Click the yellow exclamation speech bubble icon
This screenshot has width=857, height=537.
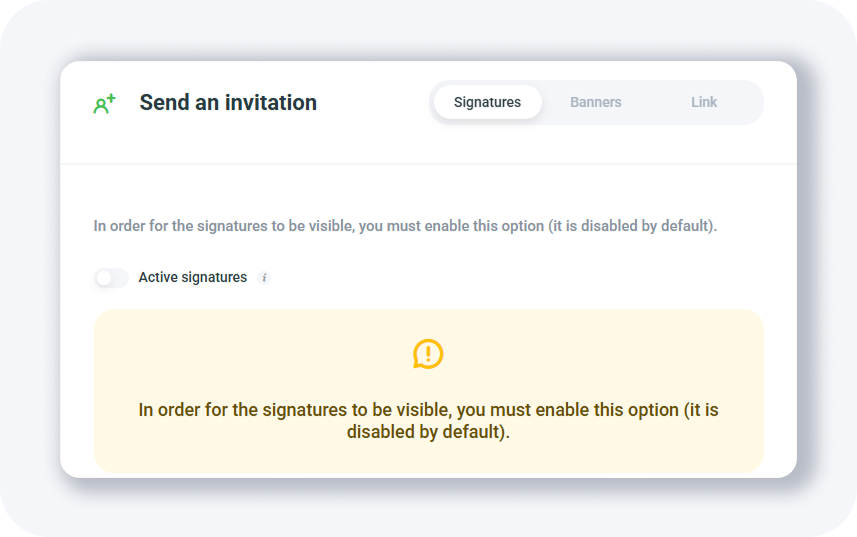[428, 354]
